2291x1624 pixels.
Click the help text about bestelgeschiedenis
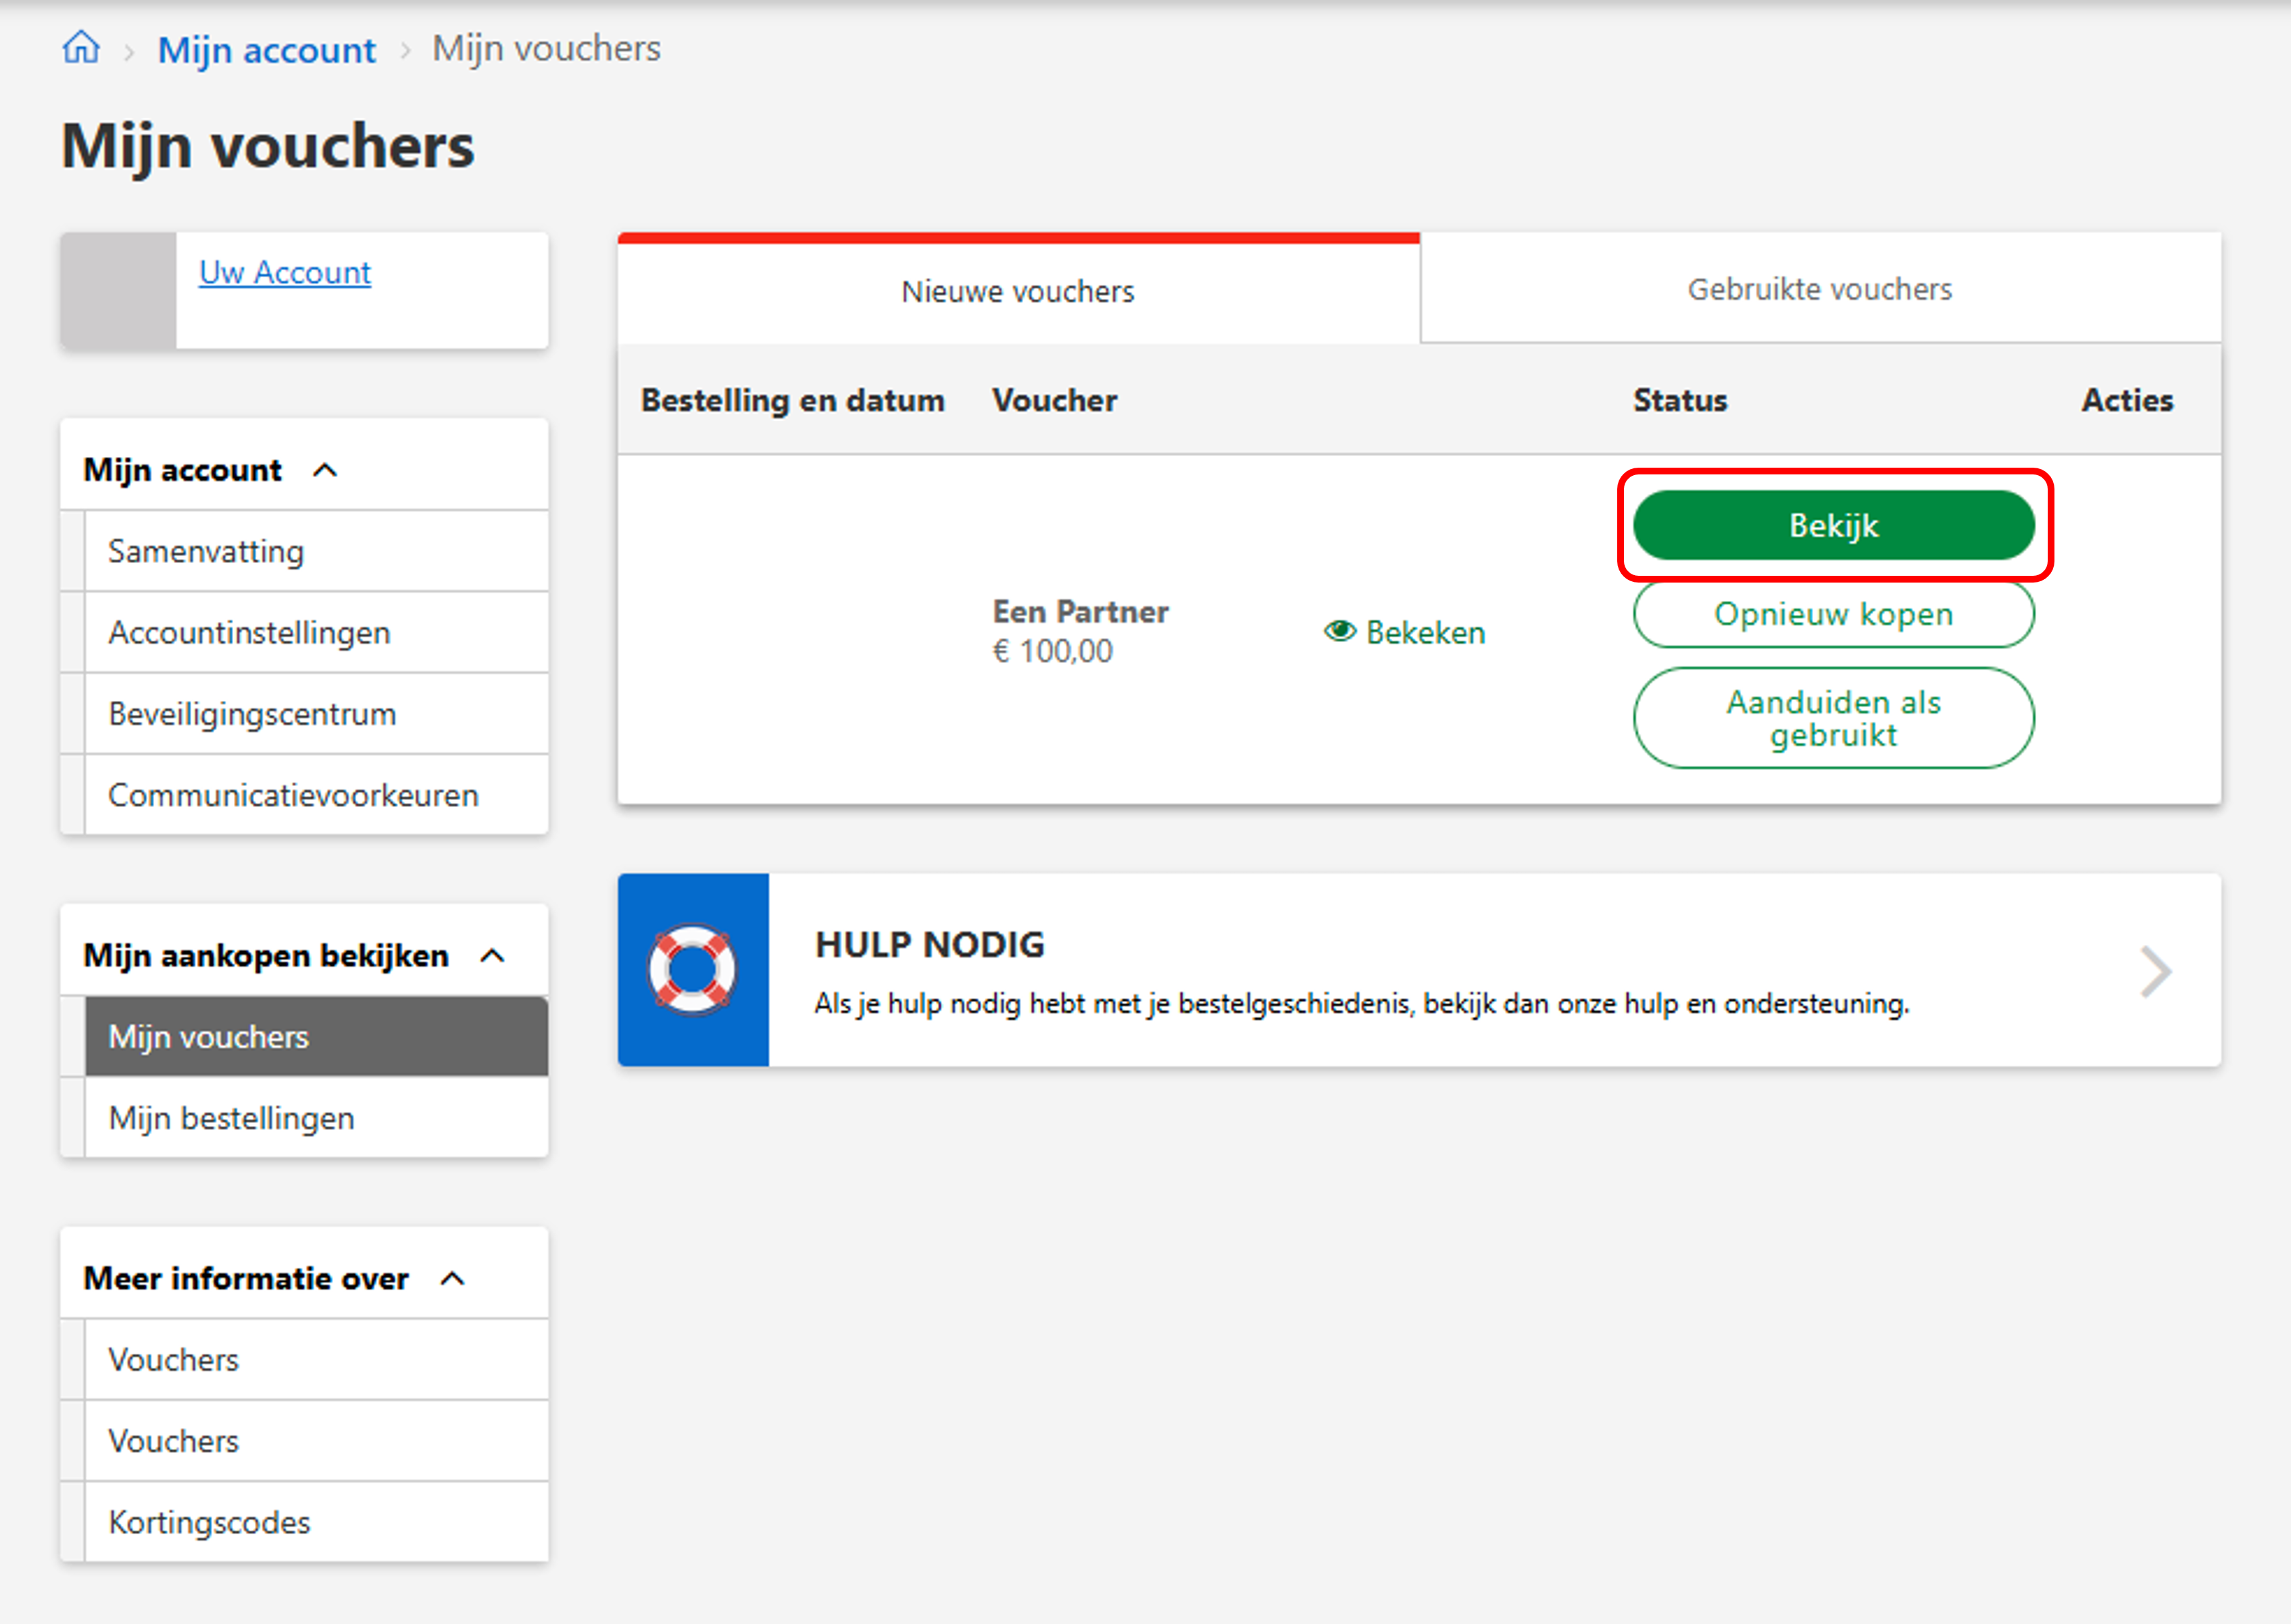pos(1362,1003)
